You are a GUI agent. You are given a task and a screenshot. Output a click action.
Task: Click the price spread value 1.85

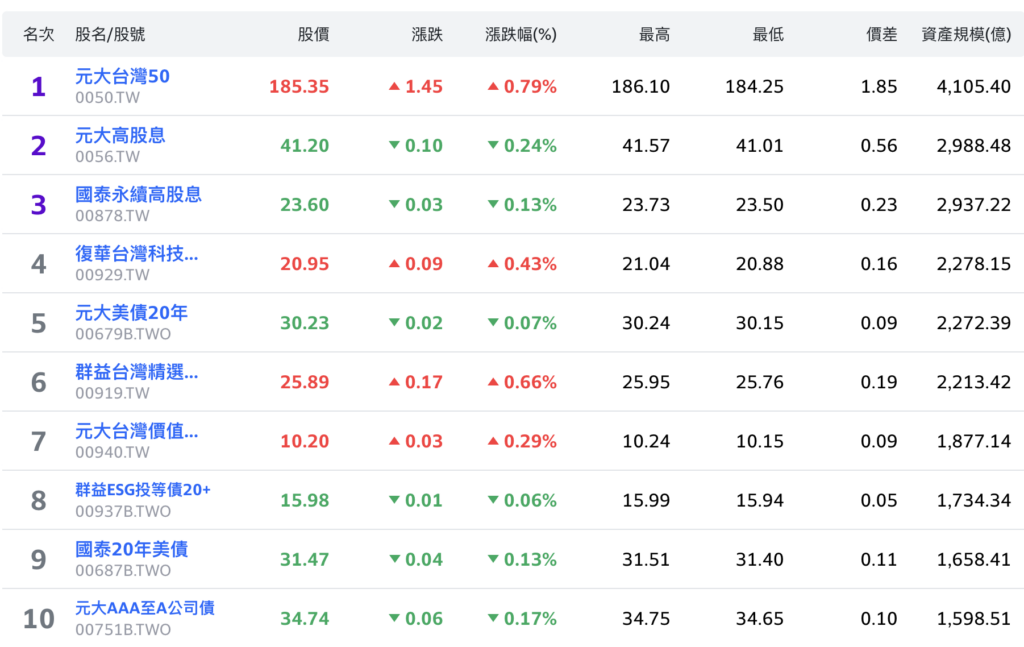tap(879, 86)
